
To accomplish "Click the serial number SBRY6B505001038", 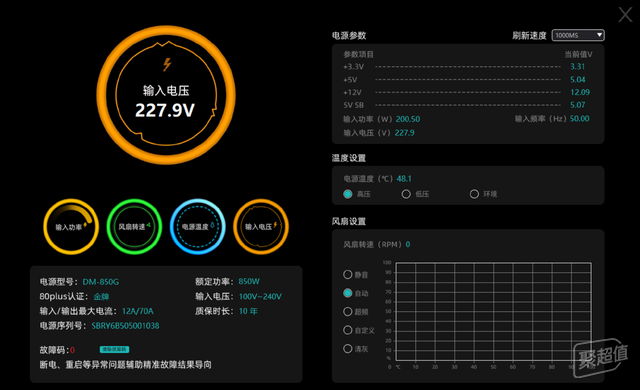I will pyautogui.click(x=125, y=326).
